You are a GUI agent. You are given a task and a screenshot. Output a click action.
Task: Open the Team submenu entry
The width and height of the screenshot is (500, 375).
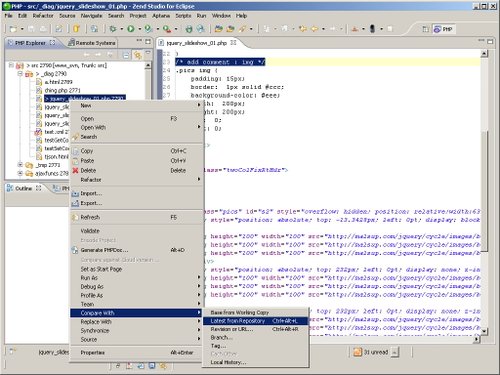(x=137, y=304)
